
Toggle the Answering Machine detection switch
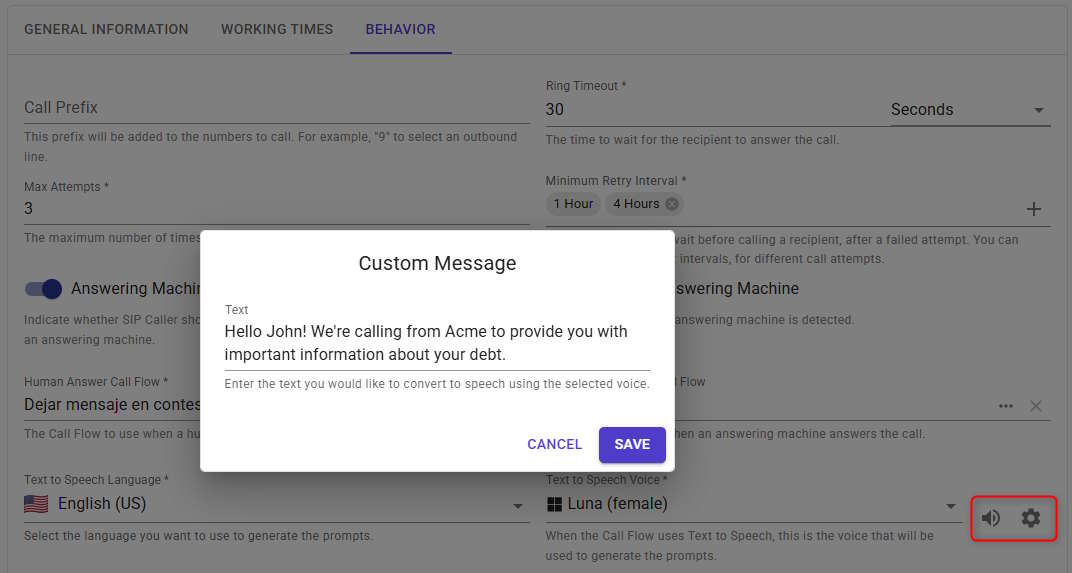click(44, 289)
